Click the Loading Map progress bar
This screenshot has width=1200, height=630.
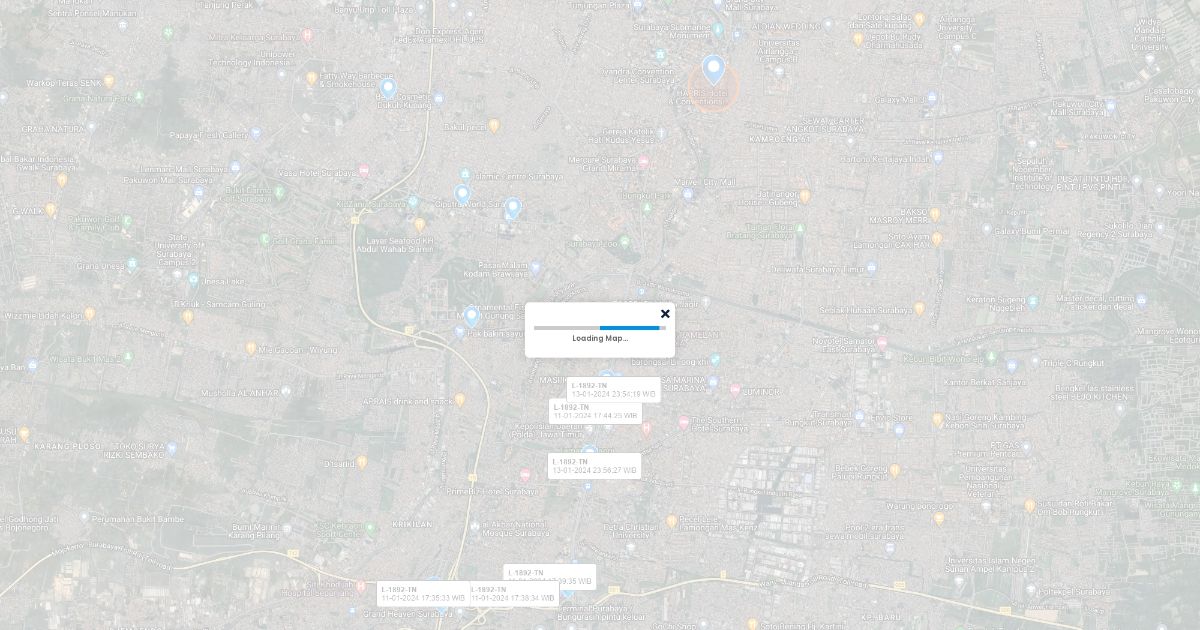coord(599,327)
